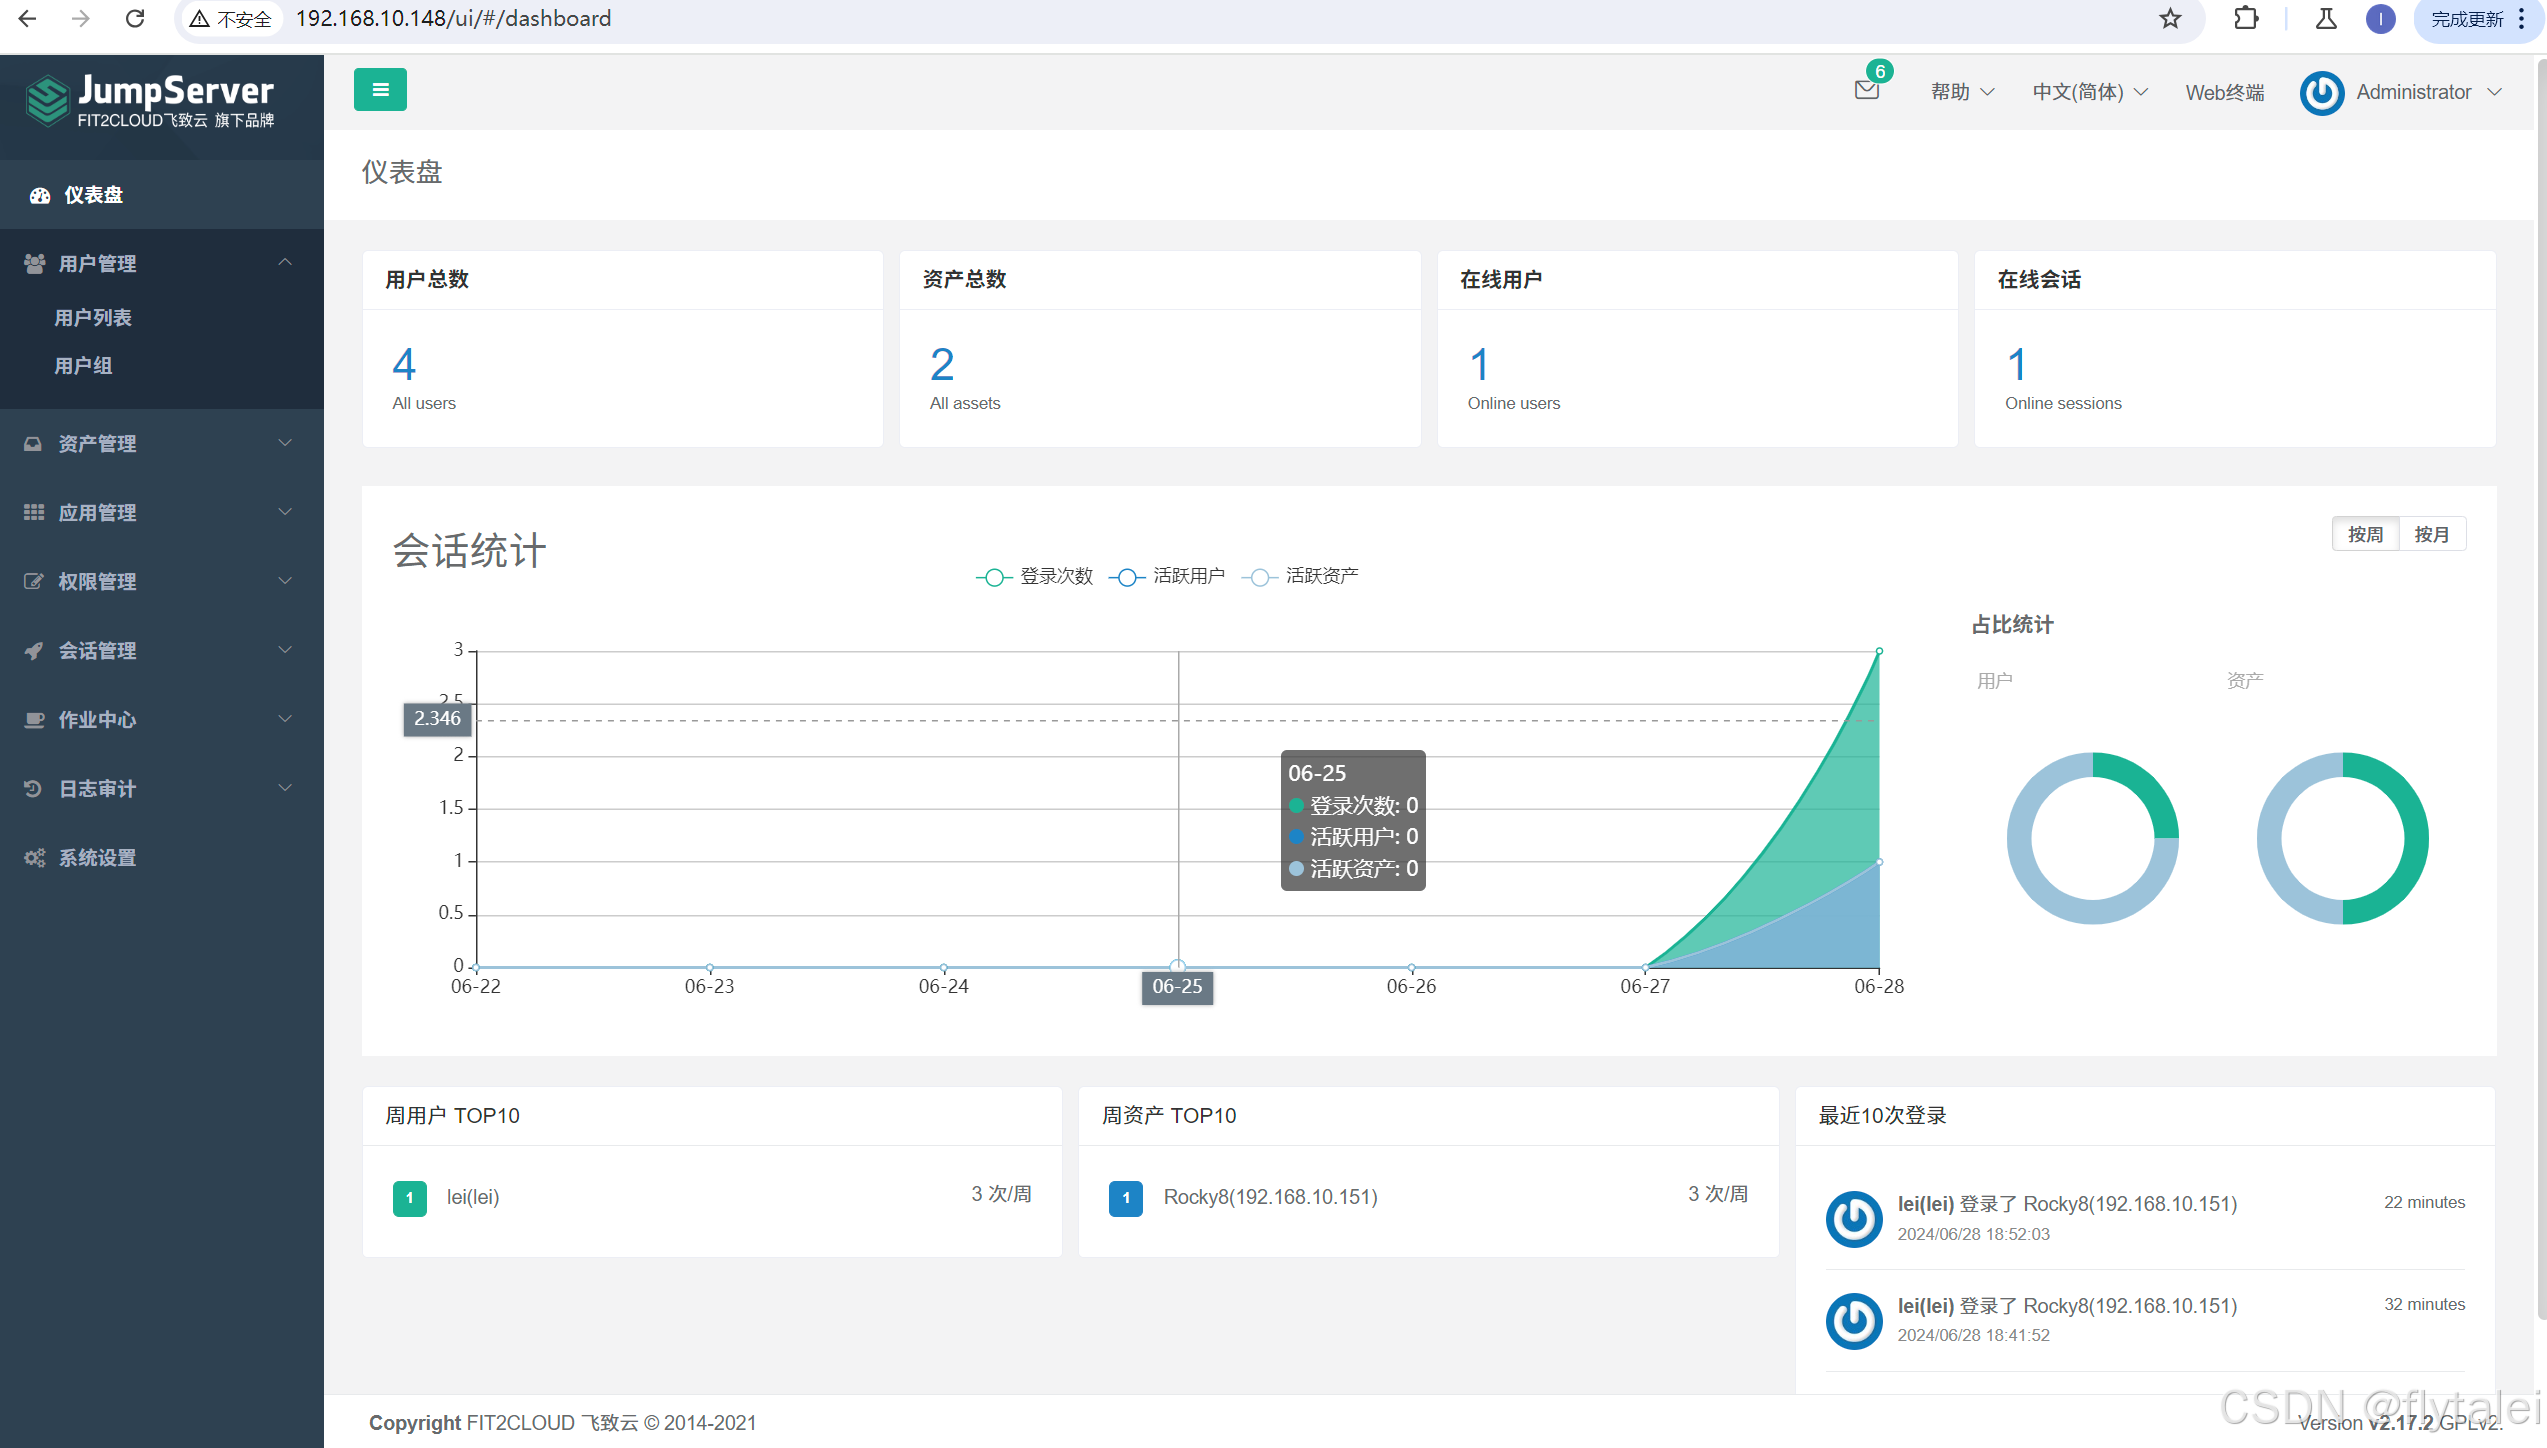Screen dimensions: 2547x1448
Task: Toggle the 活跃用户 legend series
Action: (x=1167, y=576)
